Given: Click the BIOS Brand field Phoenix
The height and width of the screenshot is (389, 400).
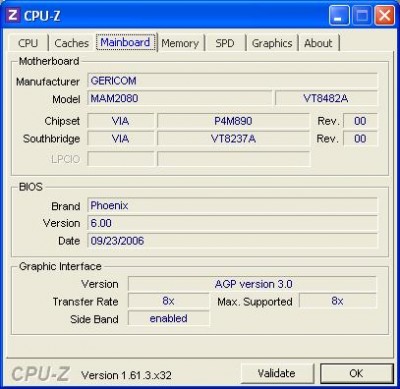Looking at the screenshot, I should 232,205.
